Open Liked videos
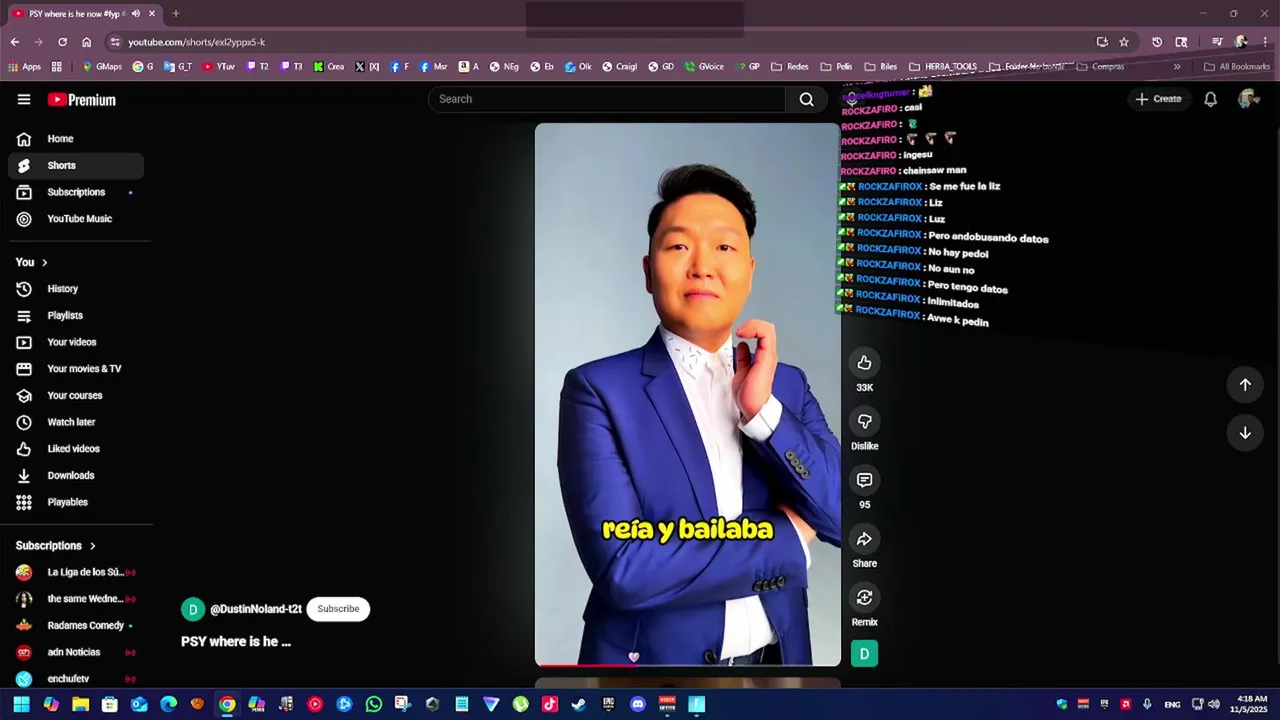Viewport: 1280px width, 720px height. pos(76,449)
